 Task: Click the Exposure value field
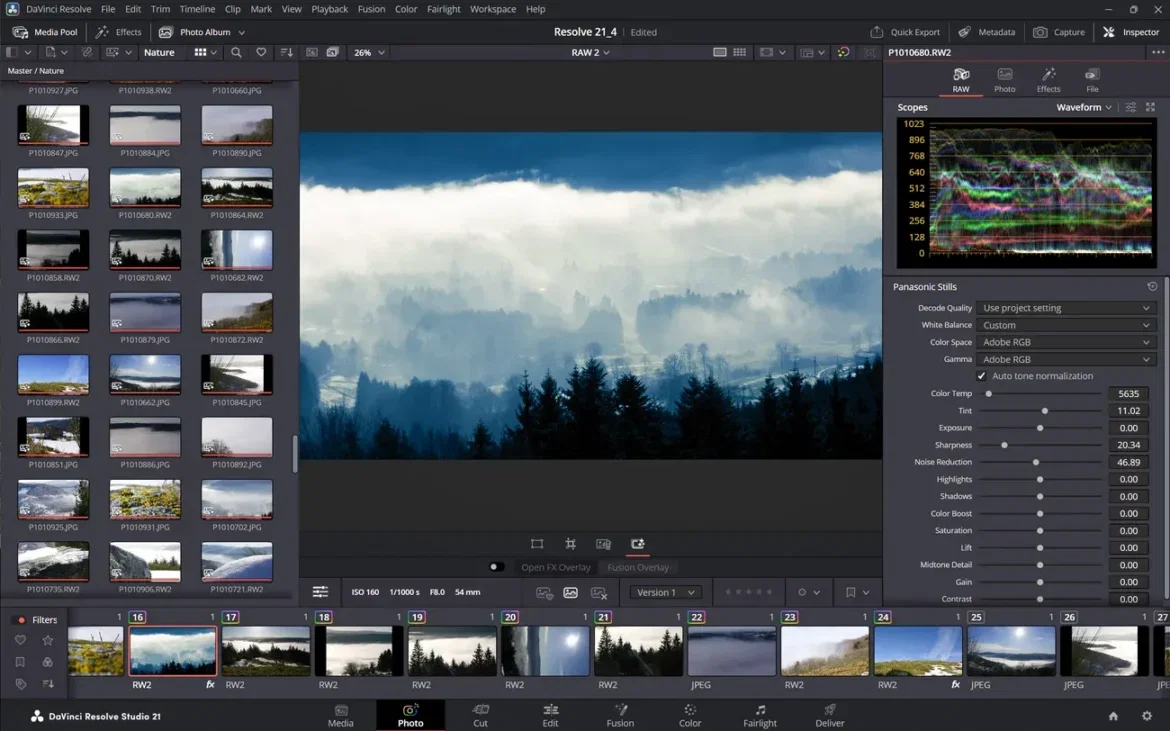click(1128, 428)
